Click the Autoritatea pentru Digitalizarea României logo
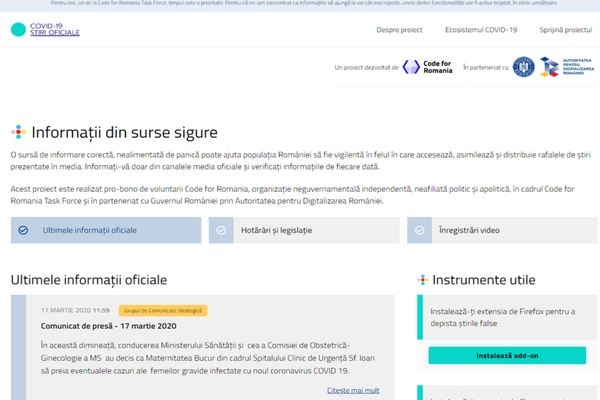600x400 pixels. point(567,67)
